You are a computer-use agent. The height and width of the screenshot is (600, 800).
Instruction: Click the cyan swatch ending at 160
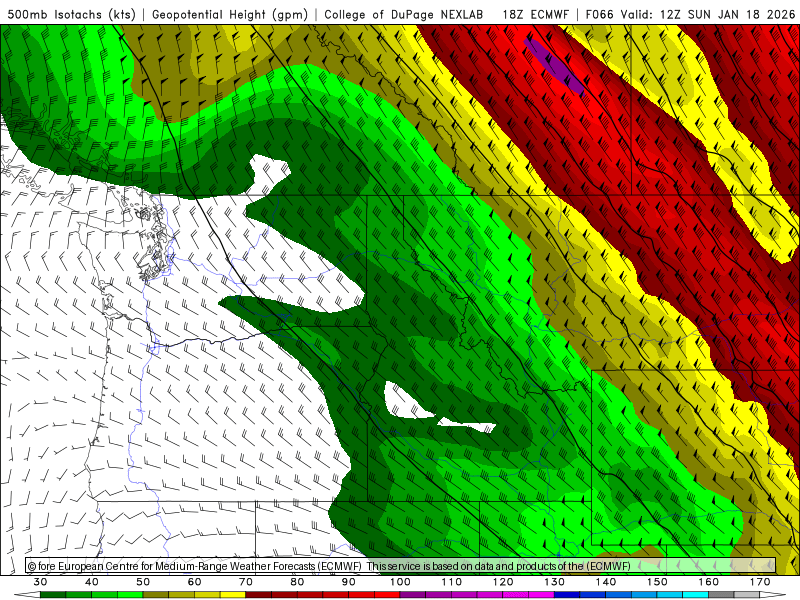click(695, 595)
